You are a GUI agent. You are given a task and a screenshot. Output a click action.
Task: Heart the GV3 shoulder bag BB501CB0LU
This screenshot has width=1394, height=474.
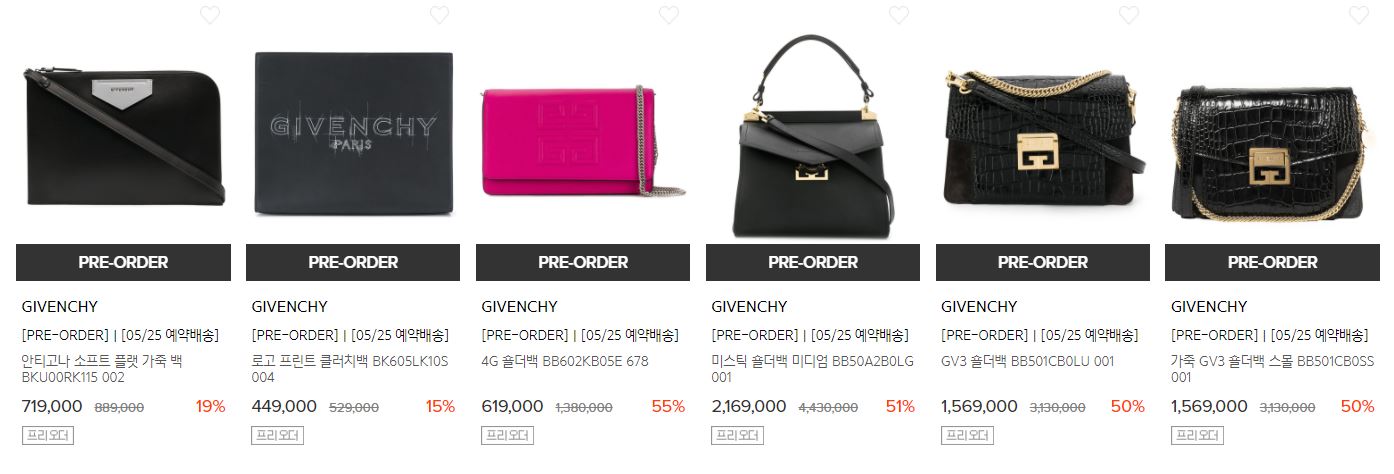(x=1129, y=15)
